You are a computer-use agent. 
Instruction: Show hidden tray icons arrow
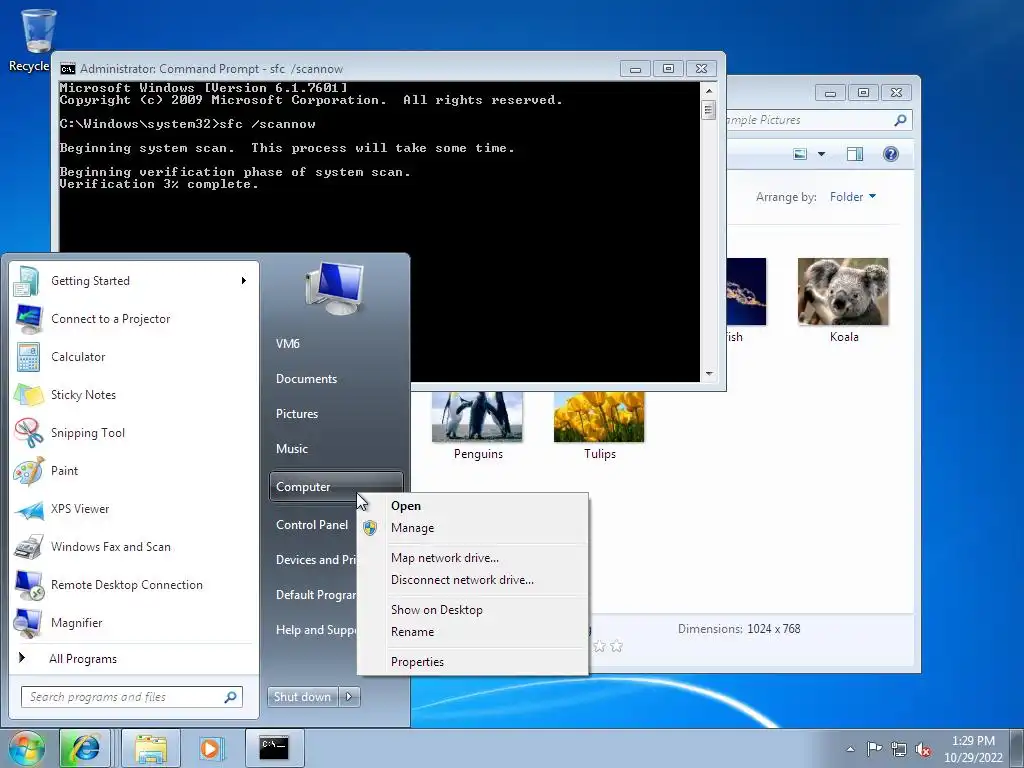coord(850,749)
